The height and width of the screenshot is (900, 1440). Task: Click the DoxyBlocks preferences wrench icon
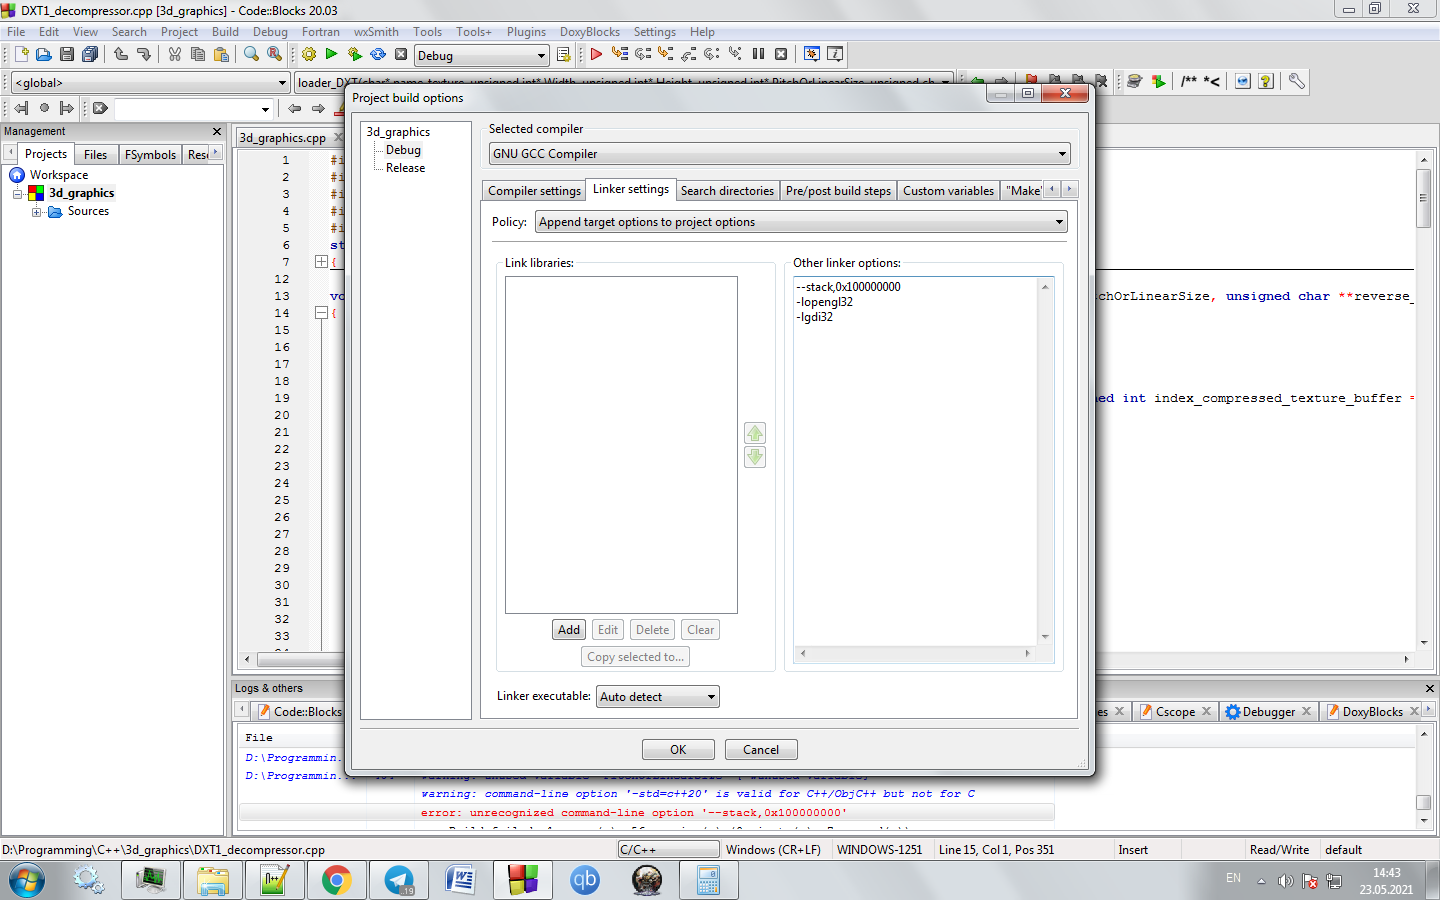coord(1297,81)
